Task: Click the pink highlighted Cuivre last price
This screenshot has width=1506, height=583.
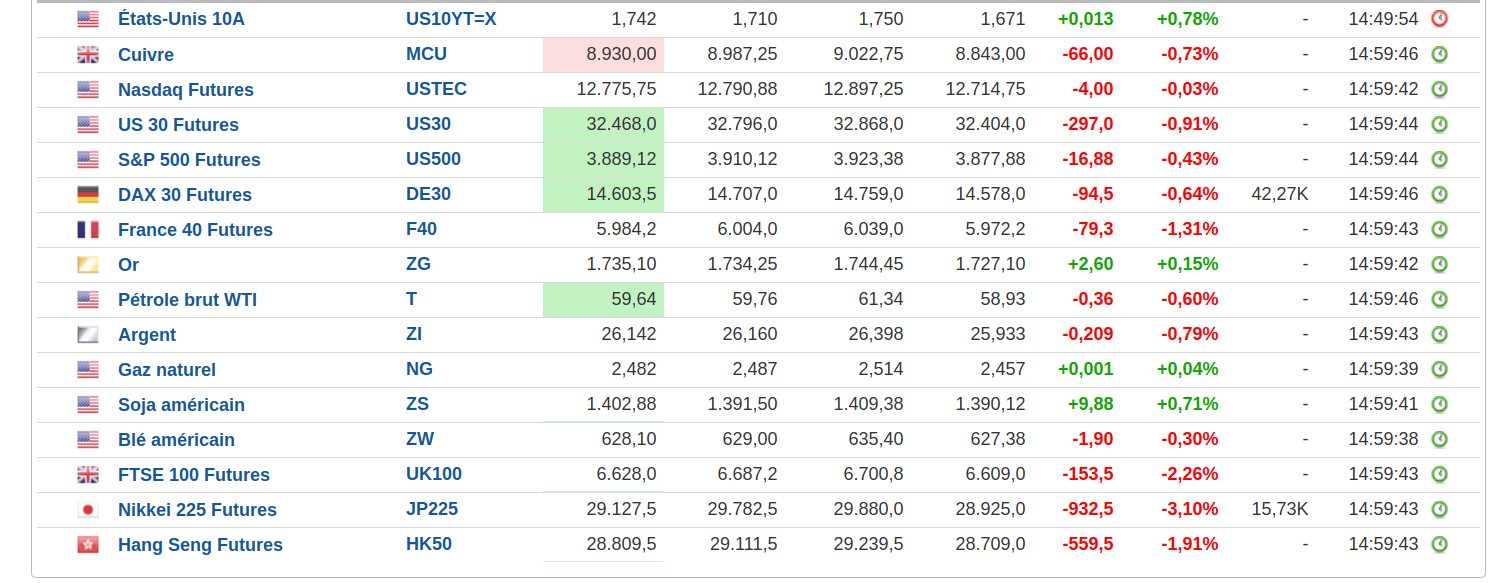Action: (603, 54)
